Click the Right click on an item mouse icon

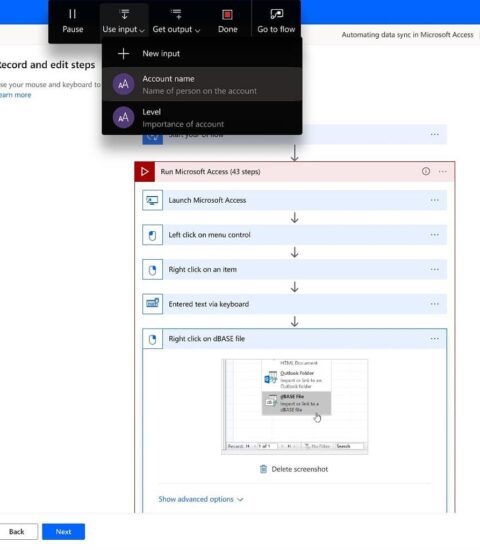point(153,270)
